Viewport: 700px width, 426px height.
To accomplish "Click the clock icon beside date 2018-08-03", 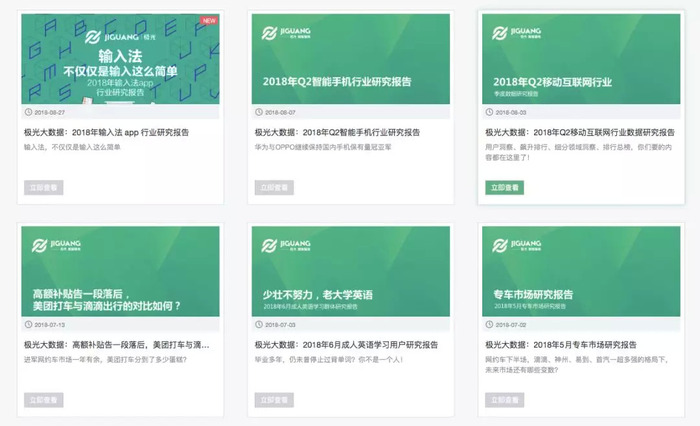I will click(x=489, y=112).
